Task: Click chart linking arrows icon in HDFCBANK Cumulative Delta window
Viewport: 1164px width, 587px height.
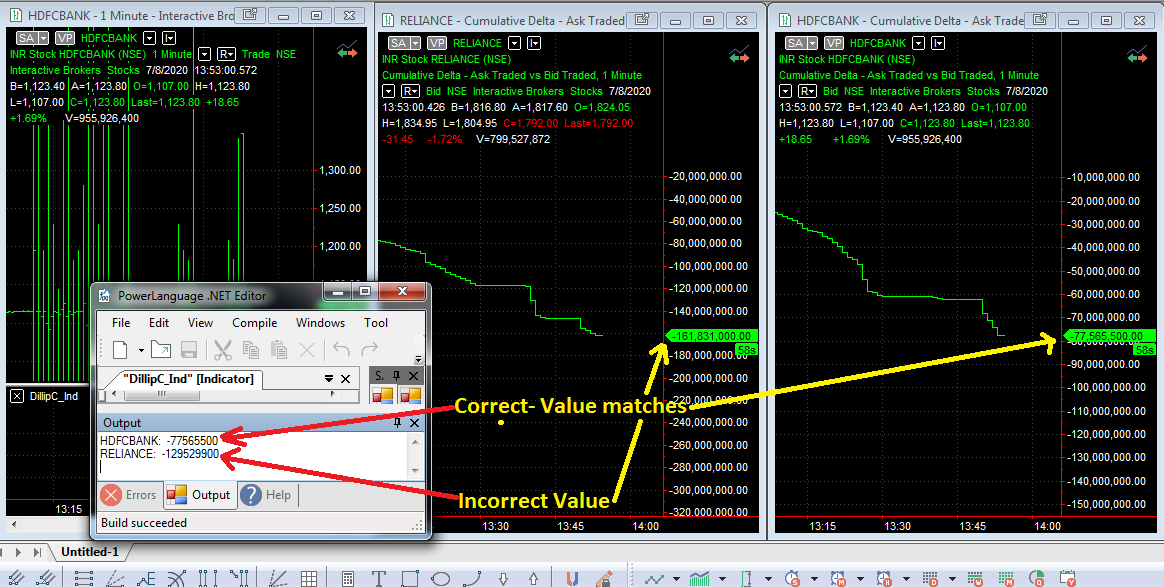Action: 1137,55
